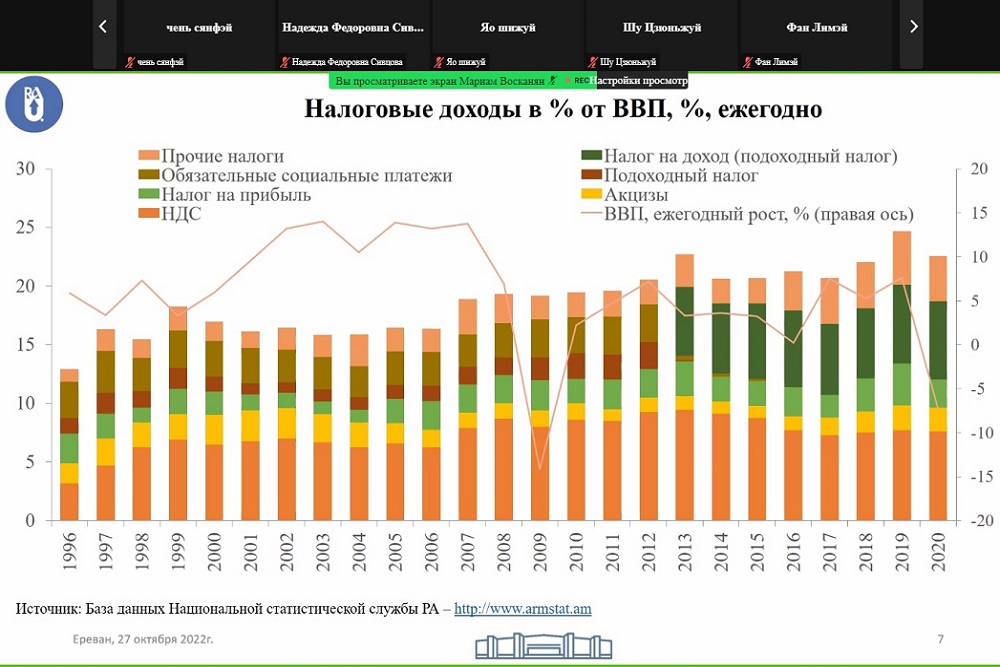Click the НДС legend color swatch
1000x667 pixels.
148,214
